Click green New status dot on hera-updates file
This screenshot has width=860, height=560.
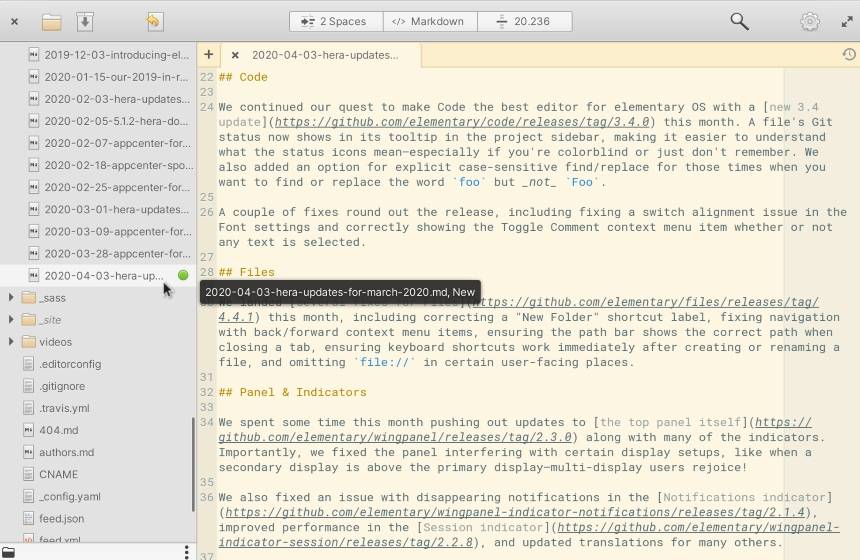coord(183,275)
